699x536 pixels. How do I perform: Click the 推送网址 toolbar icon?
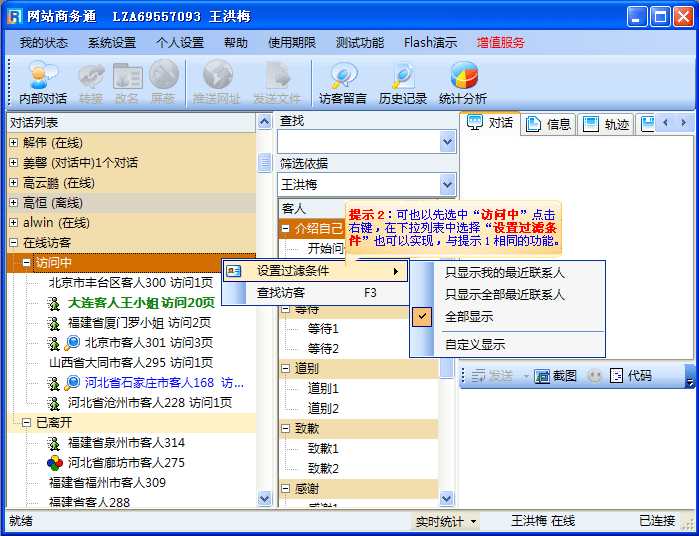coord(217,82)
